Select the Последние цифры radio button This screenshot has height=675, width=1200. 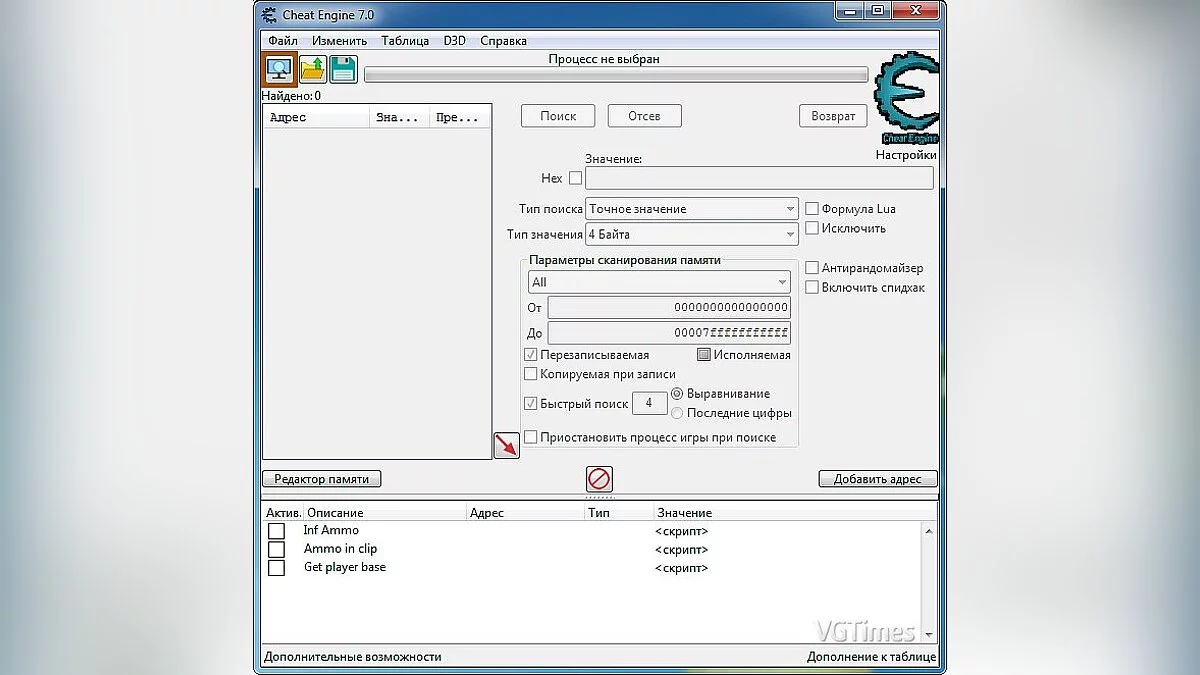(678, 412)
